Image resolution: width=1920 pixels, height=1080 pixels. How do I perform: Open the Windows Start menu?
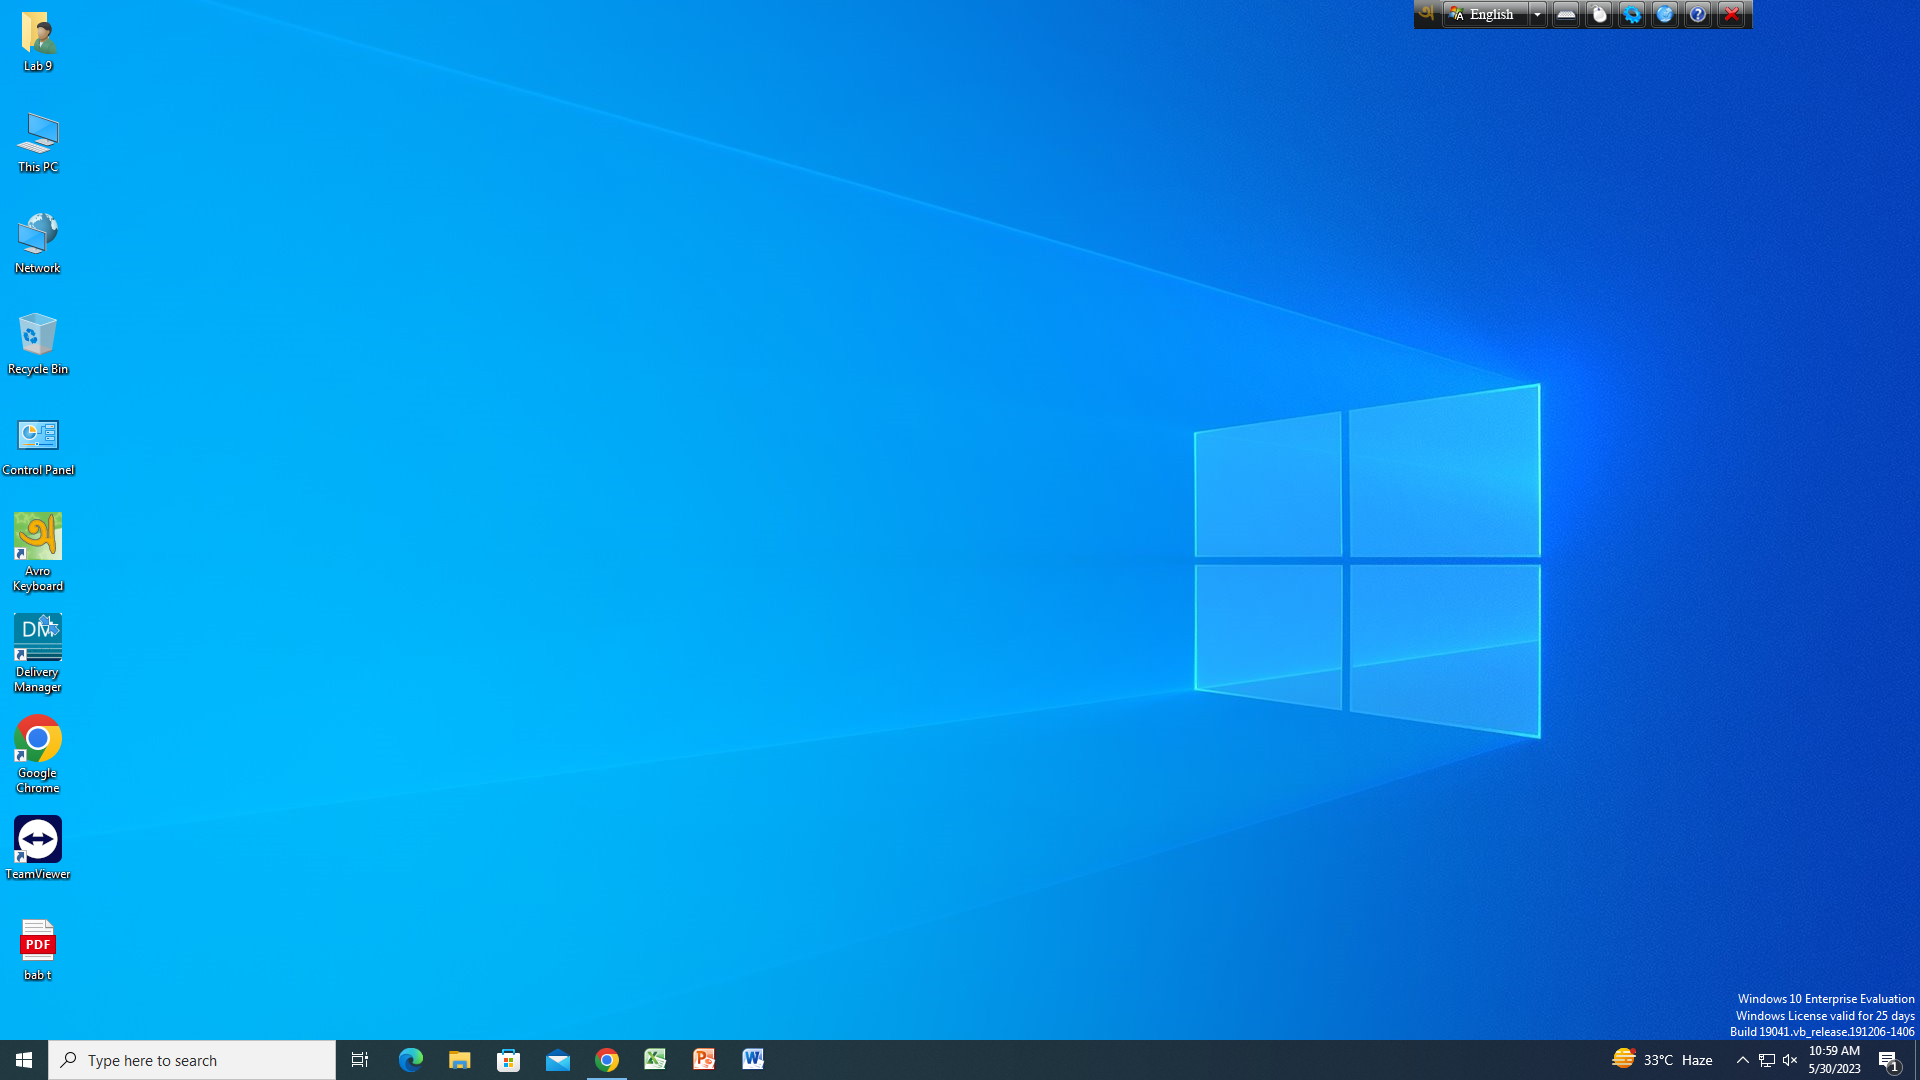tap(24, 1060)
